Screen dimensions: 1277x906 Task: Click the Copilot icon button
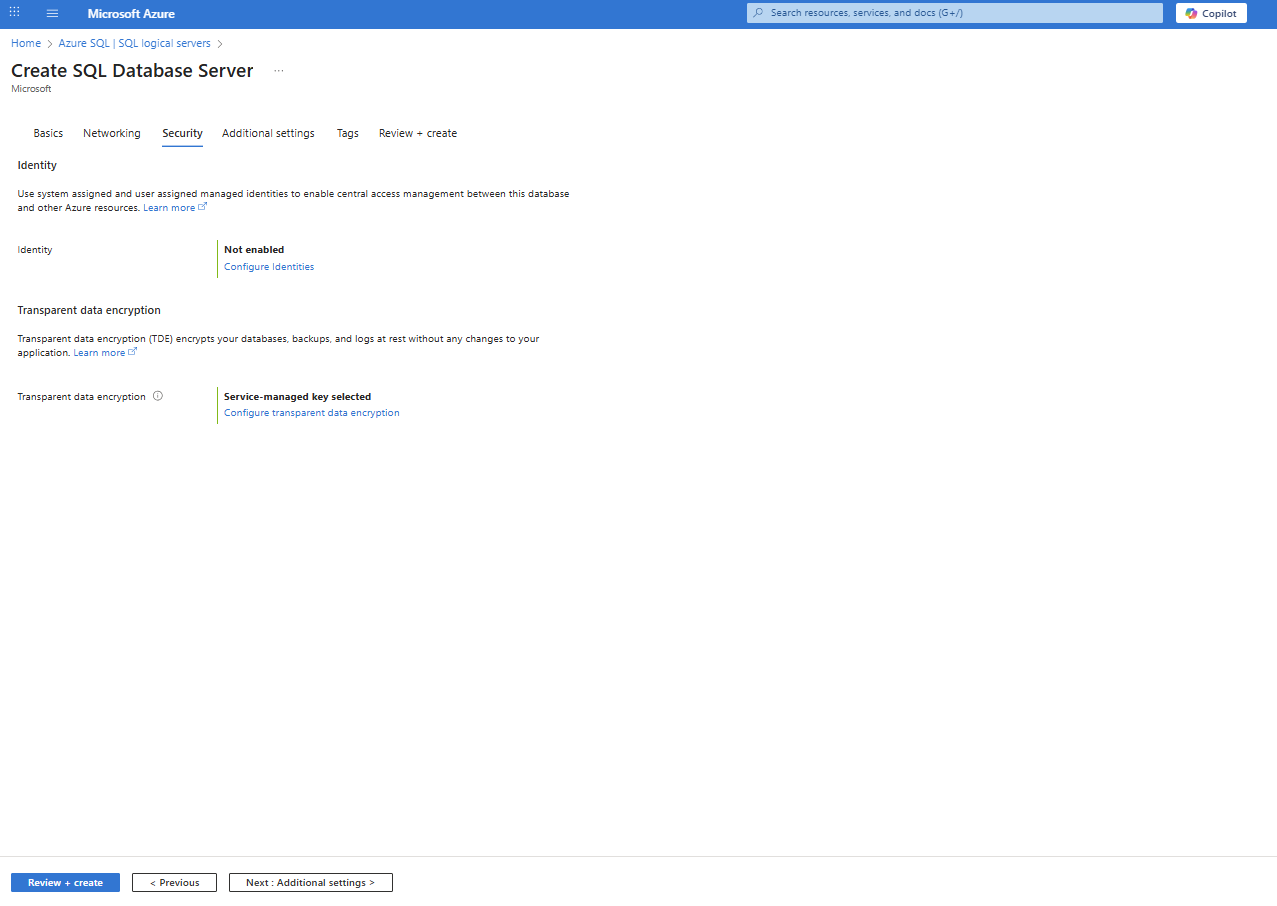click(x=1211, y=13)
